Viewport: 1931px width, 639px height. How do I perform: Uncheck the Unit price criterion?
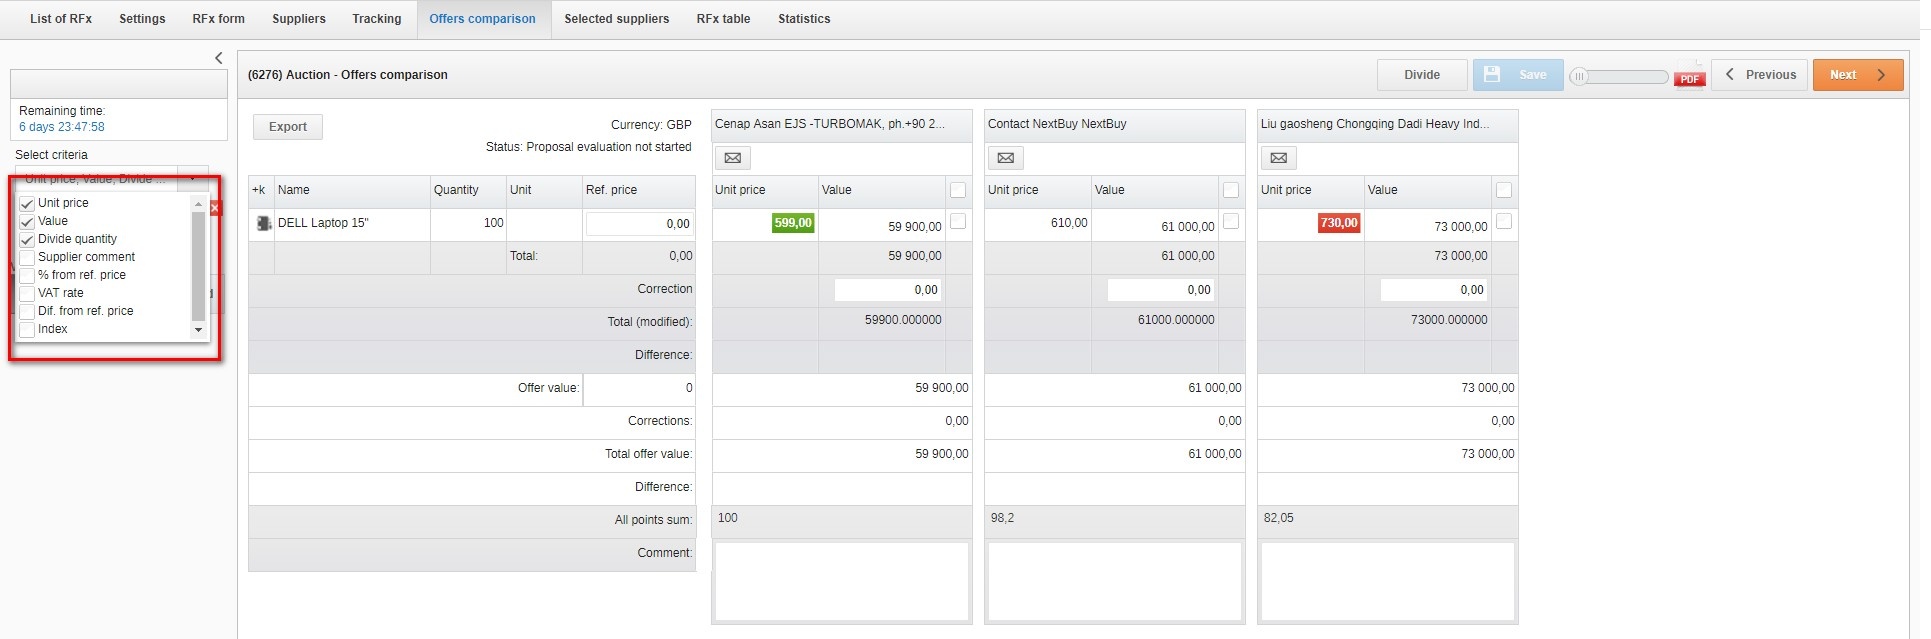pos(27,204)
